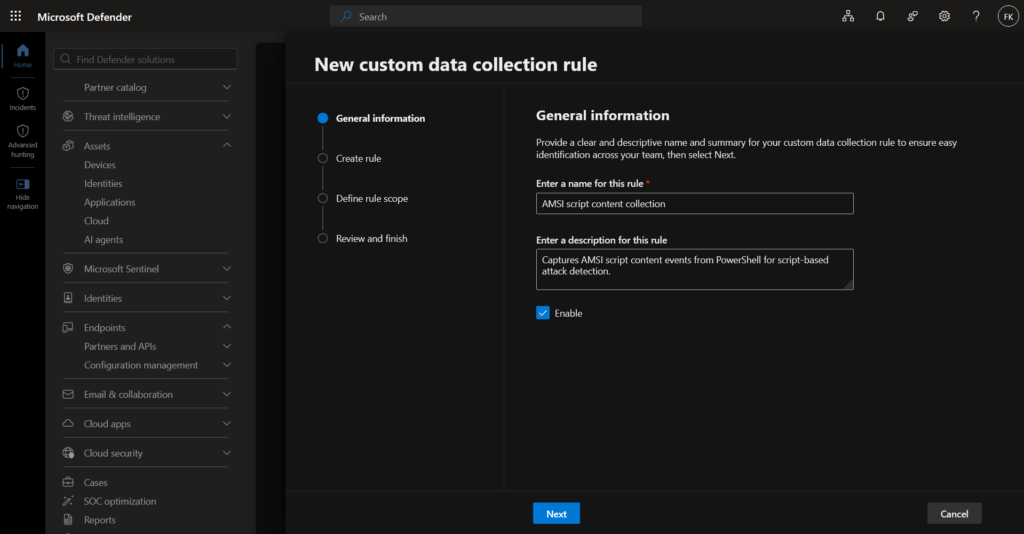Open the org hierarchy icon in header
Viewport: 1024px width, 534px height.
pyautogui.click(x=848, y=16)
